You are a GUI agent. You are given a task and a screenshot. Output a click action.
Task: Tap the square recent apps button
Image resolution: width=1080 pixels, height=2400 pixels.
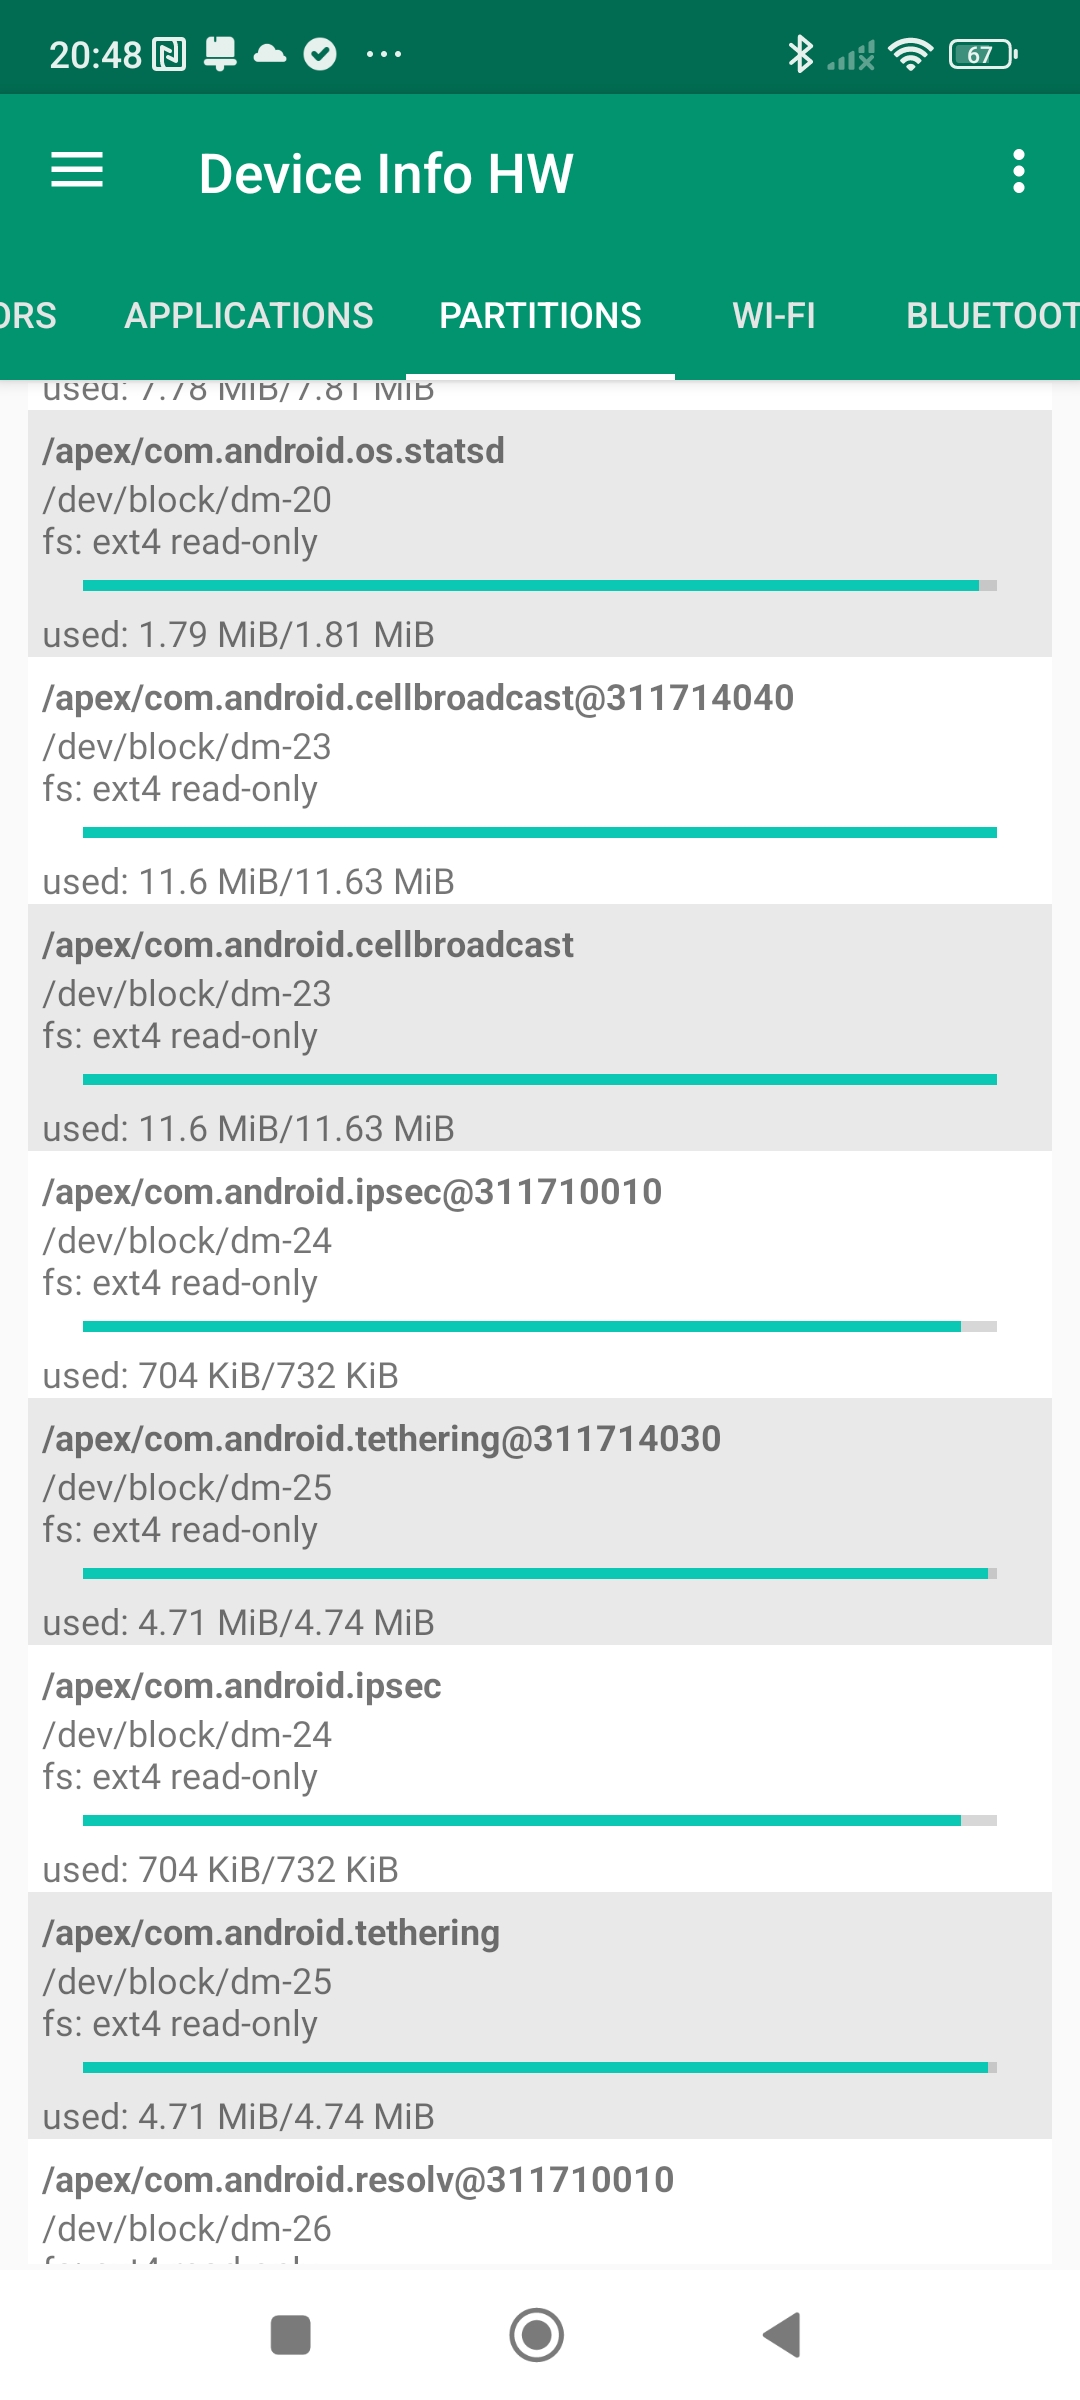290,2335
